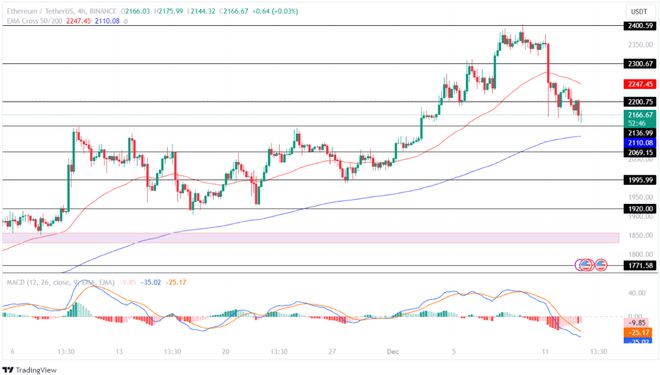Click the small circle icon after EMA values
This screenshot has width=660, height=375.
pyautogui.click(x=125, y=21)
